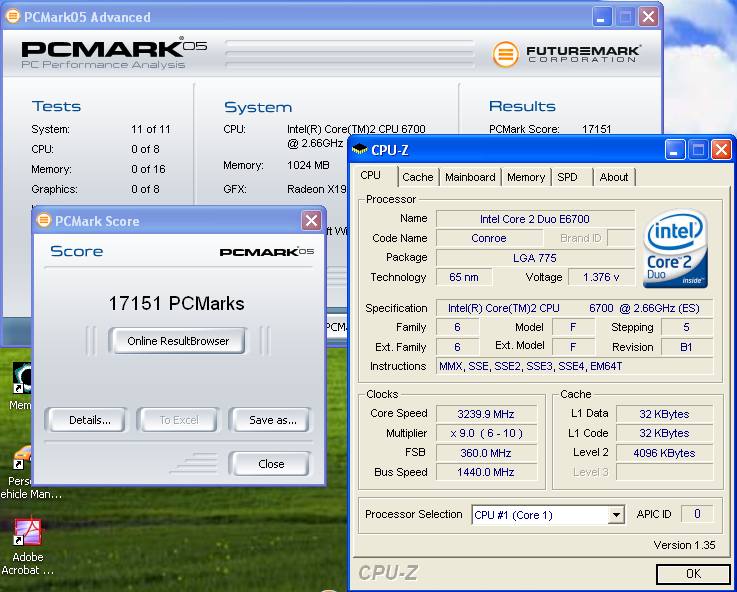Click the Stepping value 5
Image resolution: width=737 pixels, height=592 pixels.
tap(686, 327)
